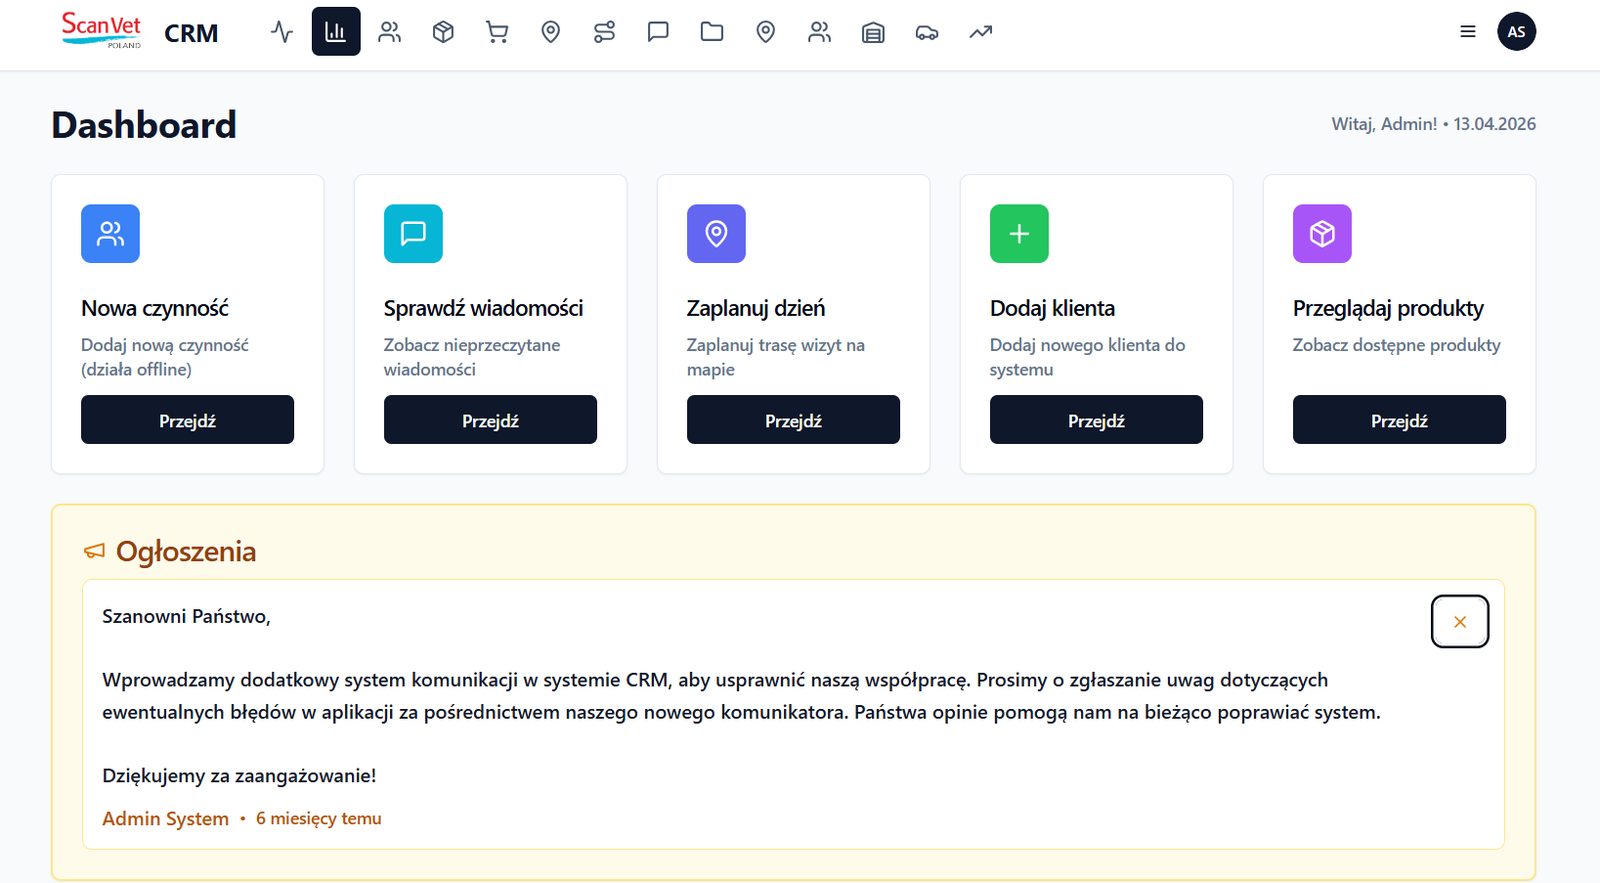Click the map pin icon next to the cart icon
This screenshot has height=883, width=1600.
tap(551, 32)
